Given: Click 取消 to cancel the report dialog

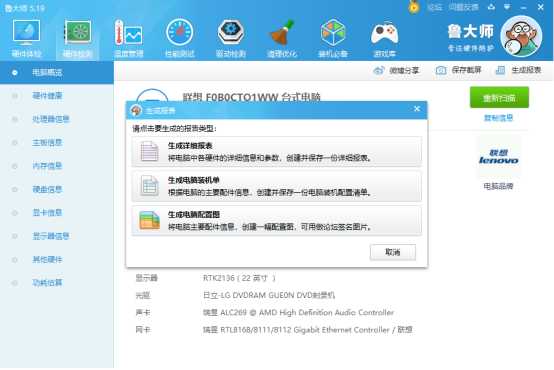Looking at the screenshot, I should 393,252.
